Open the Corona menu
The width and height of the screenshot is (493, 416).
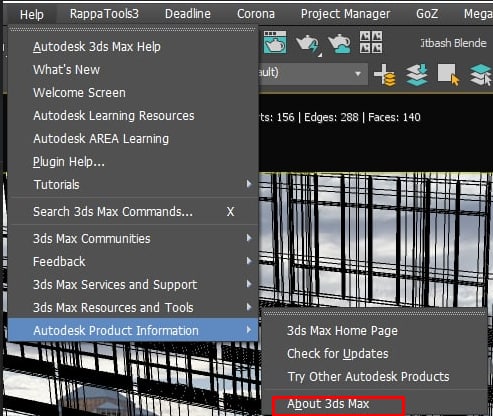(x=256, y=14)
